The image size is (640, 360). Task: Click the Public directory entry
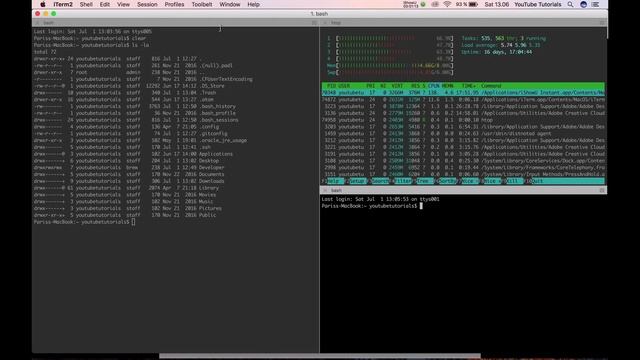pos(207,215)
